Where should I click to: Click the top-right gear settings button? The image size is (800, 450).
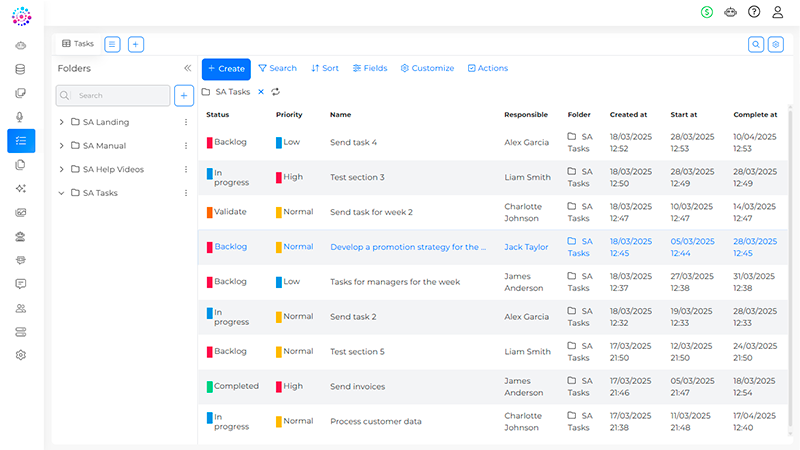tap(776, 44)
